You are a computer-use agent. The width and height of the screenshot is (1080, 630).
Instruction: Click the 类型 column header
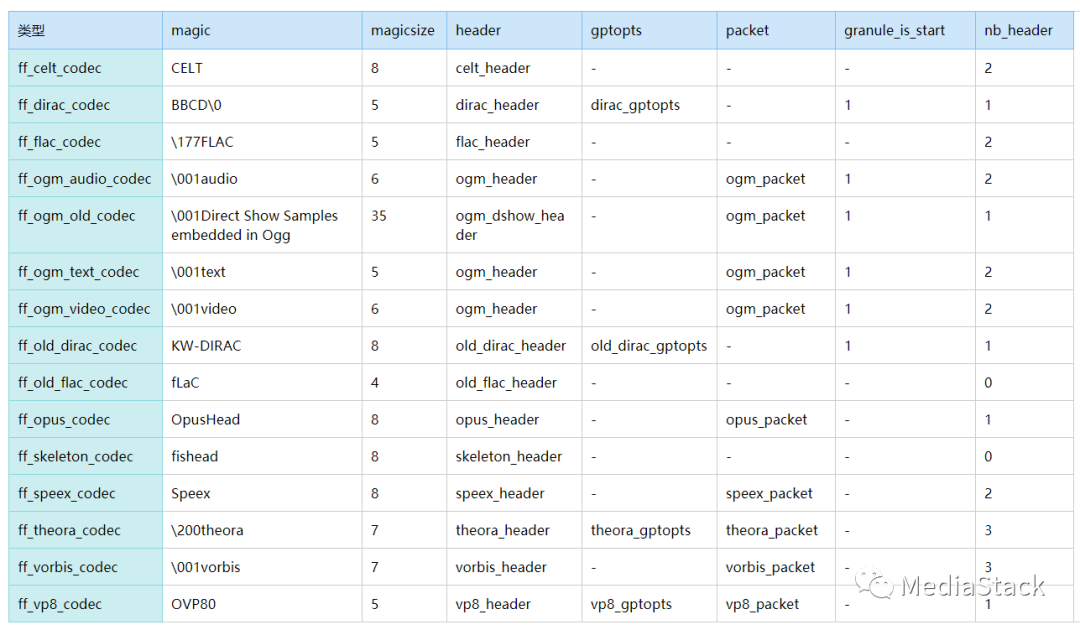click(31, 30)
